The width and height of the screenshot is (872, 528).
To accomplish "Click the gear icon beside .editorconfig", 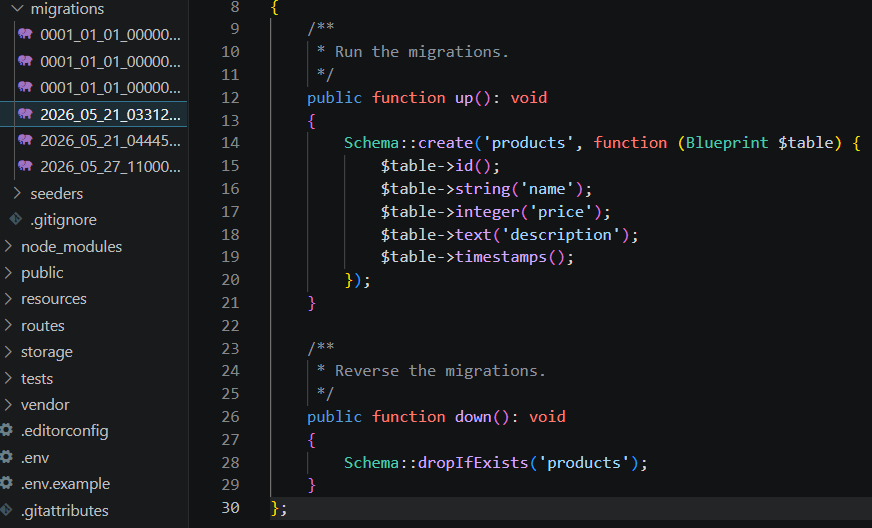I will pyautogui.click(x=6, y=430).
